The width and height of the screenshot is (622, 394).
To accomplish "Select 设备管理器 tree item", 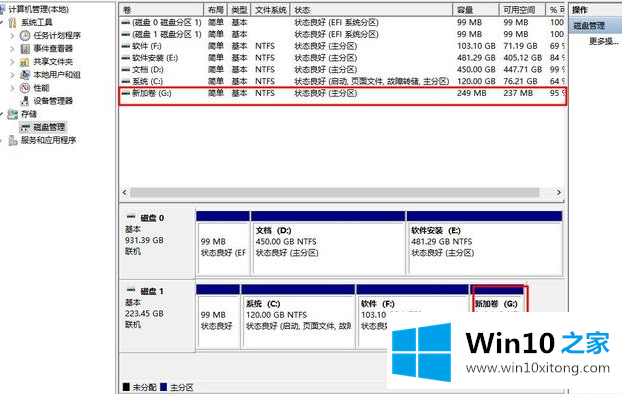I will point(53,101).
